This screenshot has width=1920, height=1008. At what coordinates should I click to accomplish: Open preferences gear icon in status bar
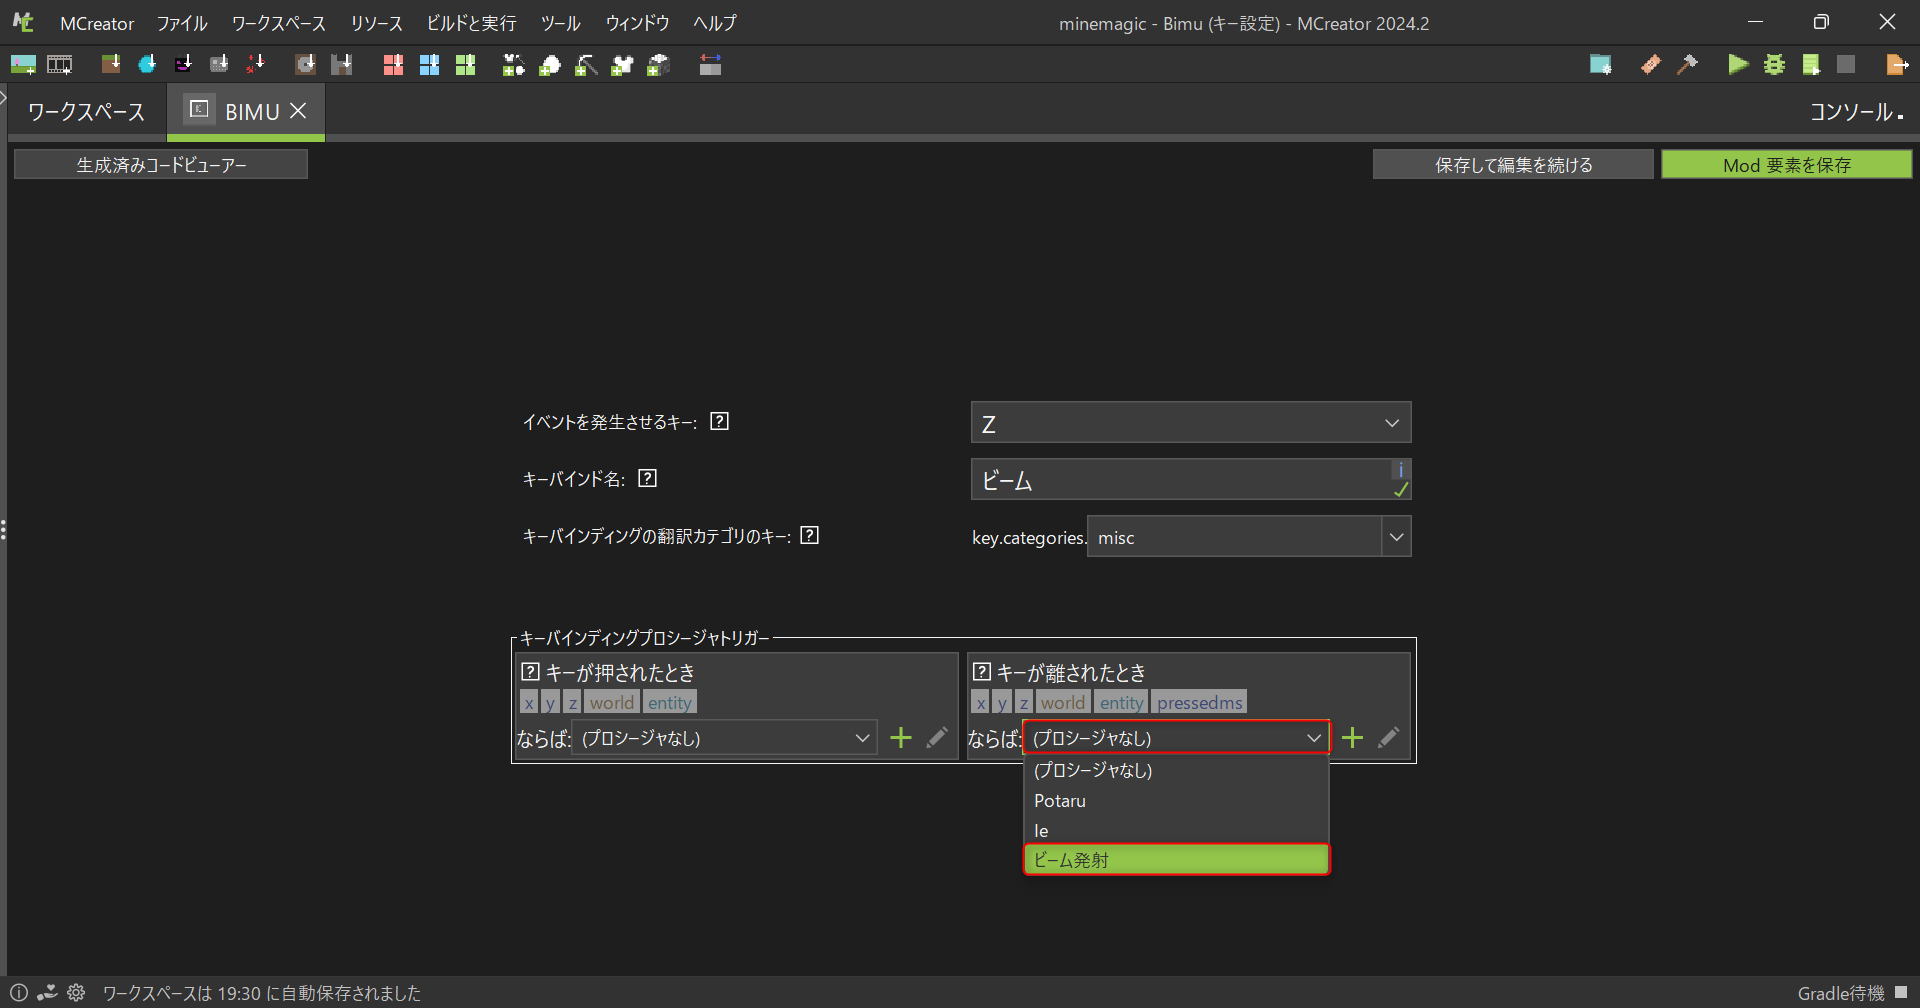point(76,993)
